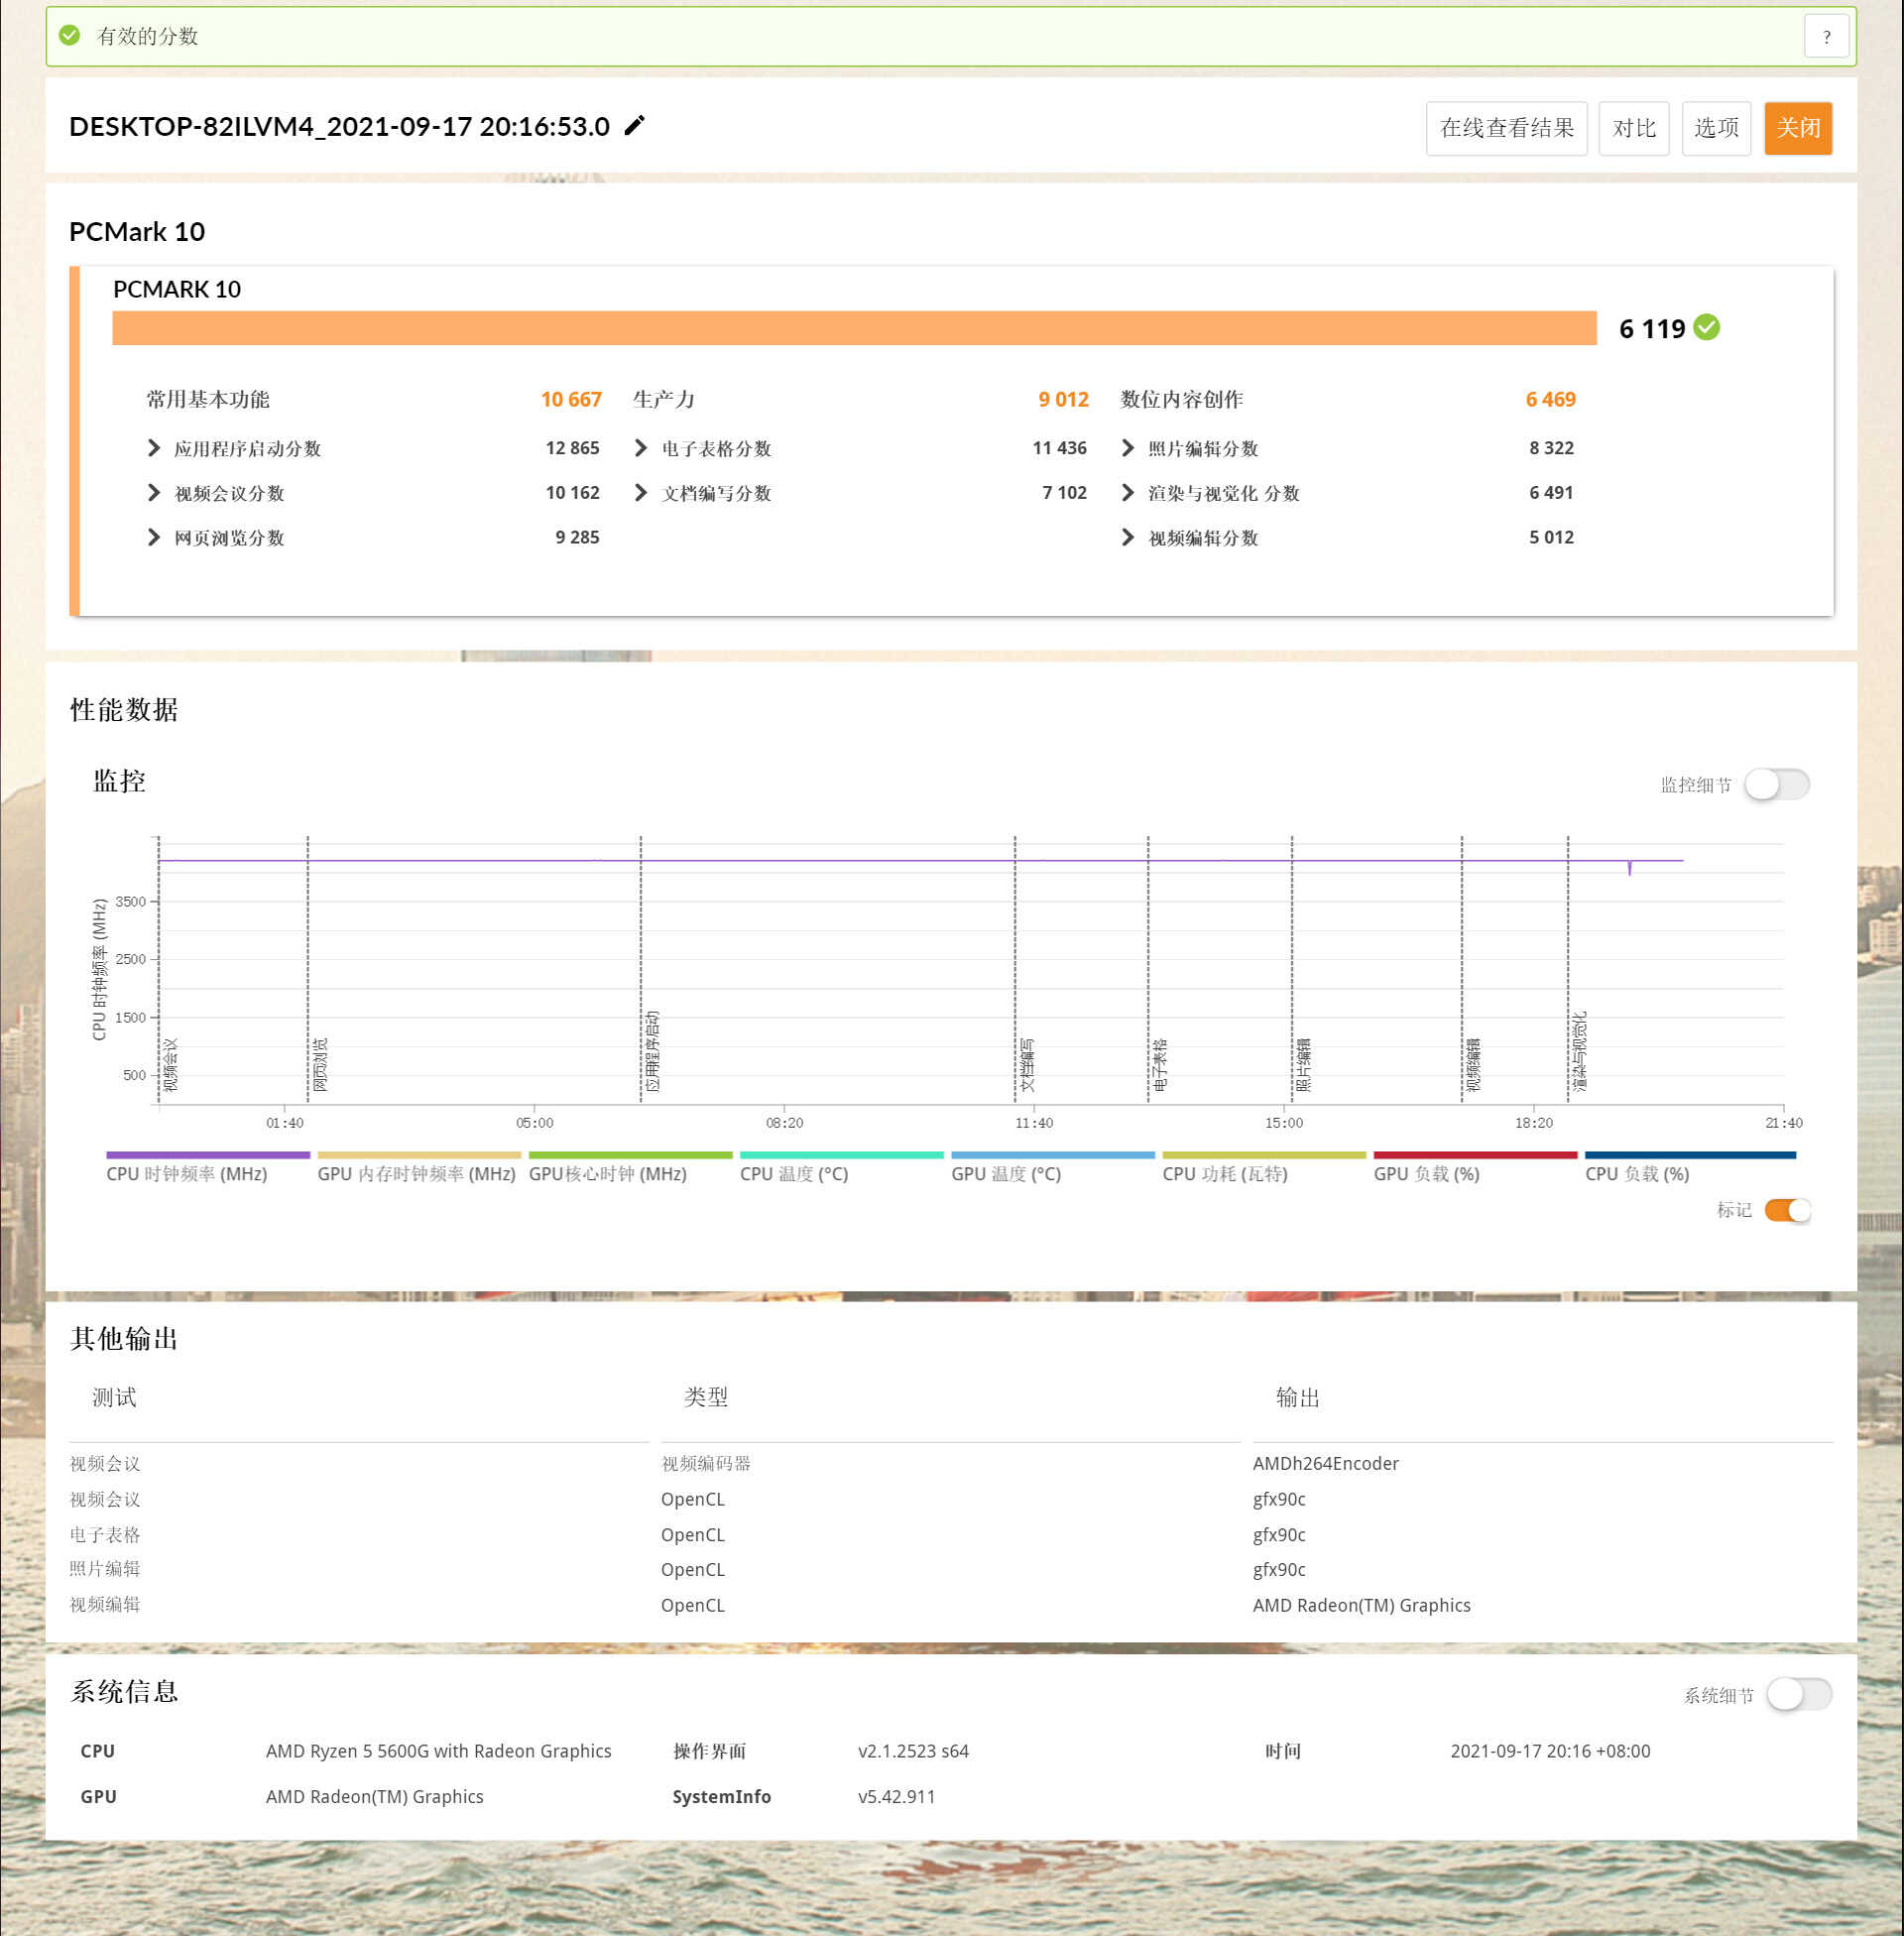Click CPU value AMD Ryzen 5 5600G

pos(438,1752)
